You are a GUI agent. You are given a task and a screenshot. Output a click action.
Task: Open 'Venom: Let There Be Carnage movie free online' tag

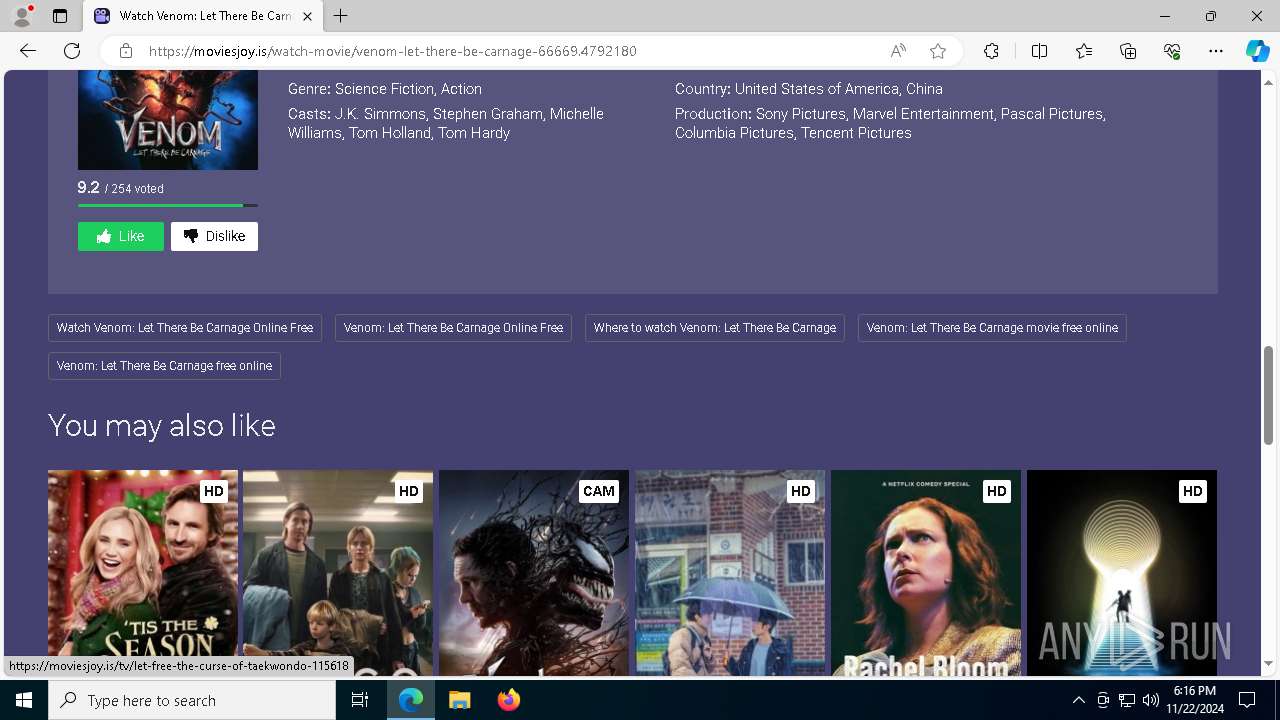tap(992, 328)
